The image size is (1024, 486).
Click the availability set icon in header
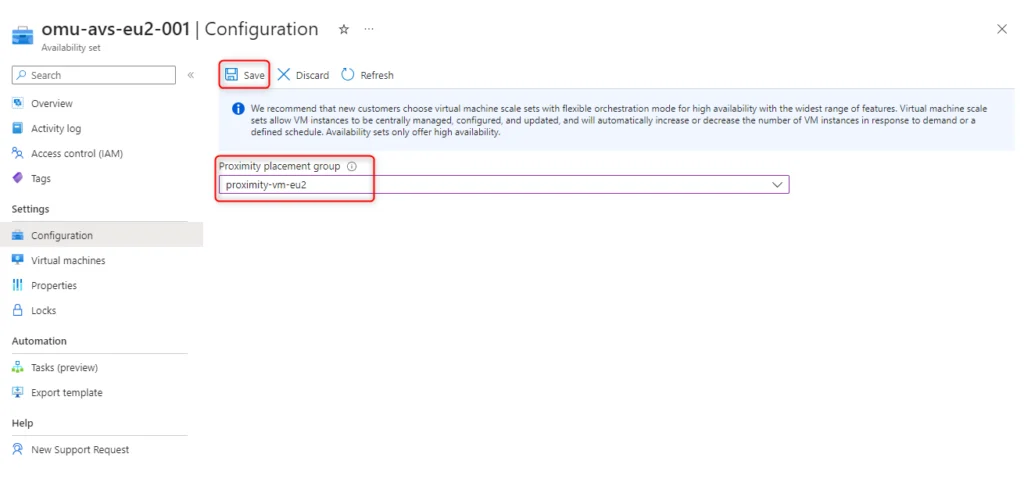point(23,34)
